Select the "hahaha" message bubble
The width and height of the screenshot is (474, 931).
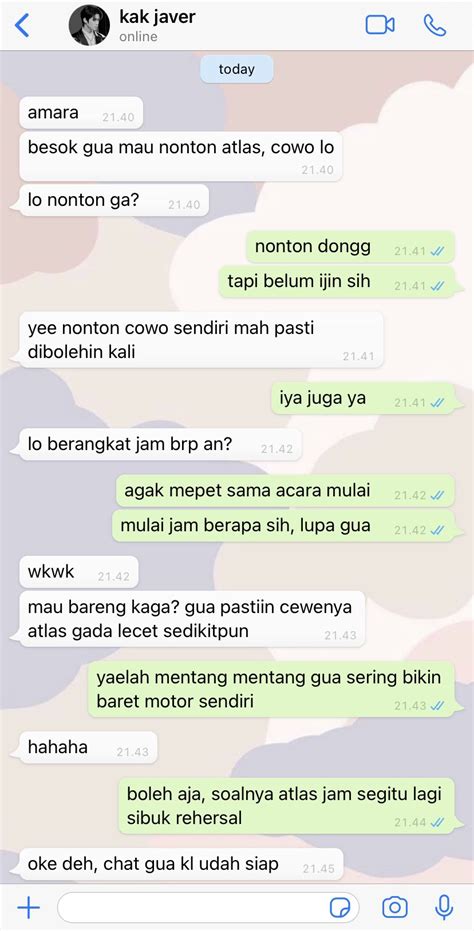[x=86, y=748]
